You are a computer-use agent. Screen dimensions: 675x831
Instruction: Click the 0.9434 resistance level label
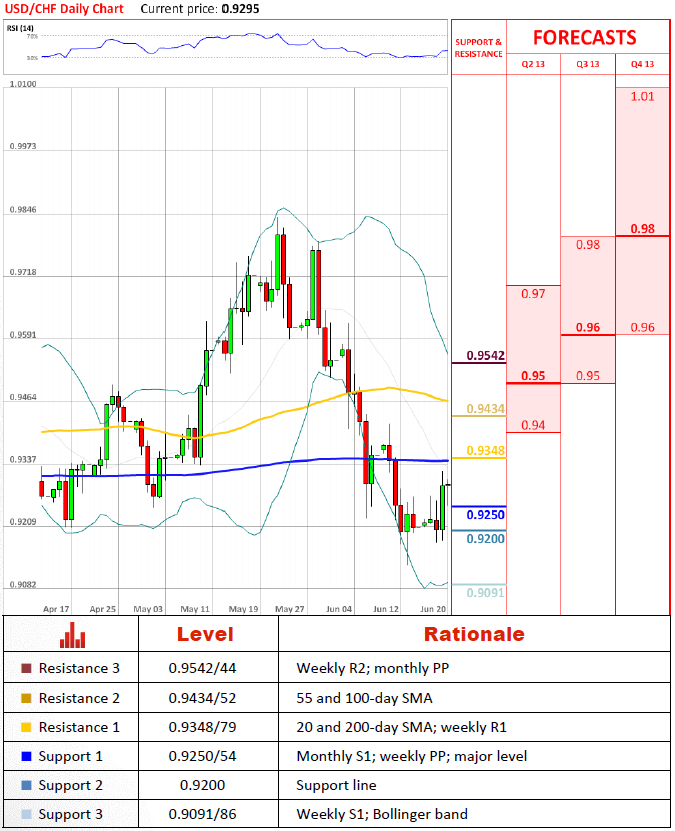(x=485, y=409)
